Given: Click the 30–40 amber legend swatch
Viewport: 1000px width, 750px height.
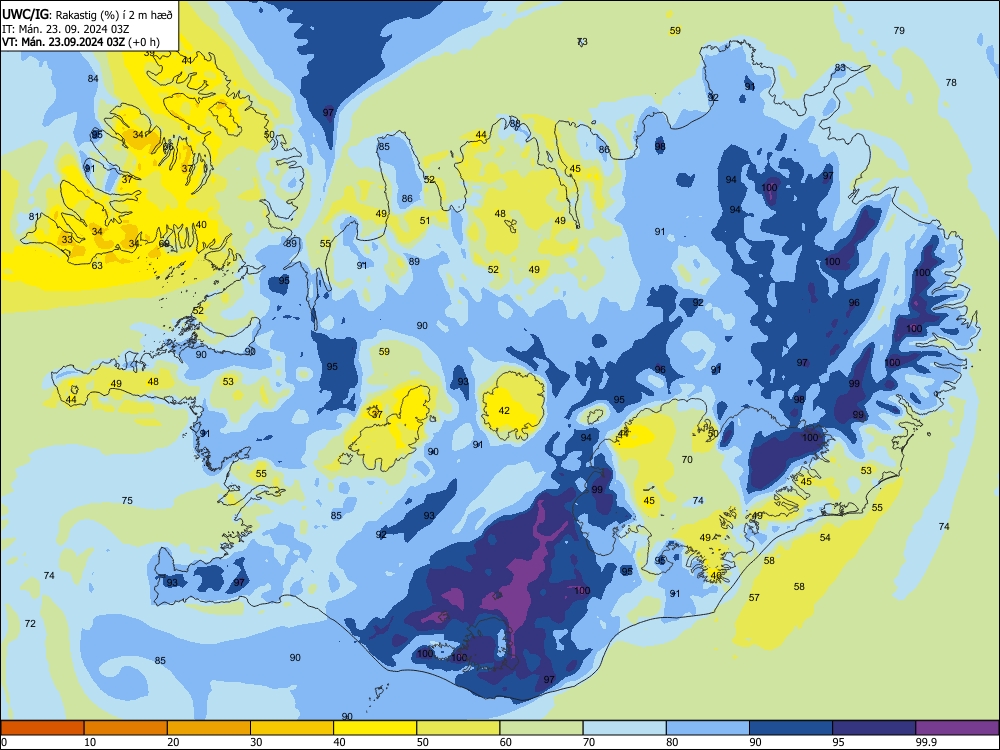Looking at the screenshot, I should tap(292, 728).
